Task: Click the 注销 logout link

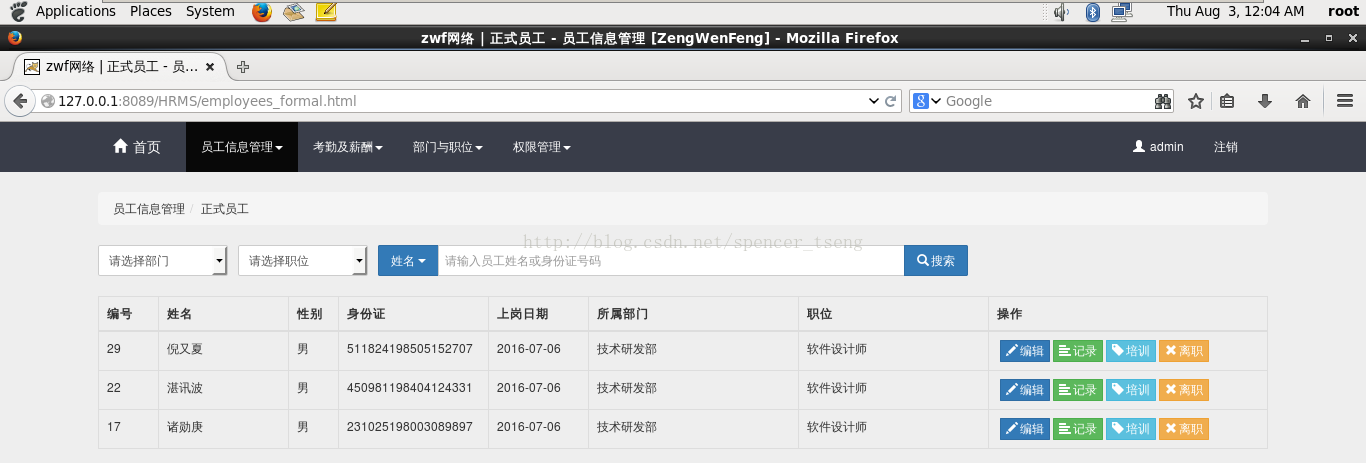Action: click(1226, 147)
